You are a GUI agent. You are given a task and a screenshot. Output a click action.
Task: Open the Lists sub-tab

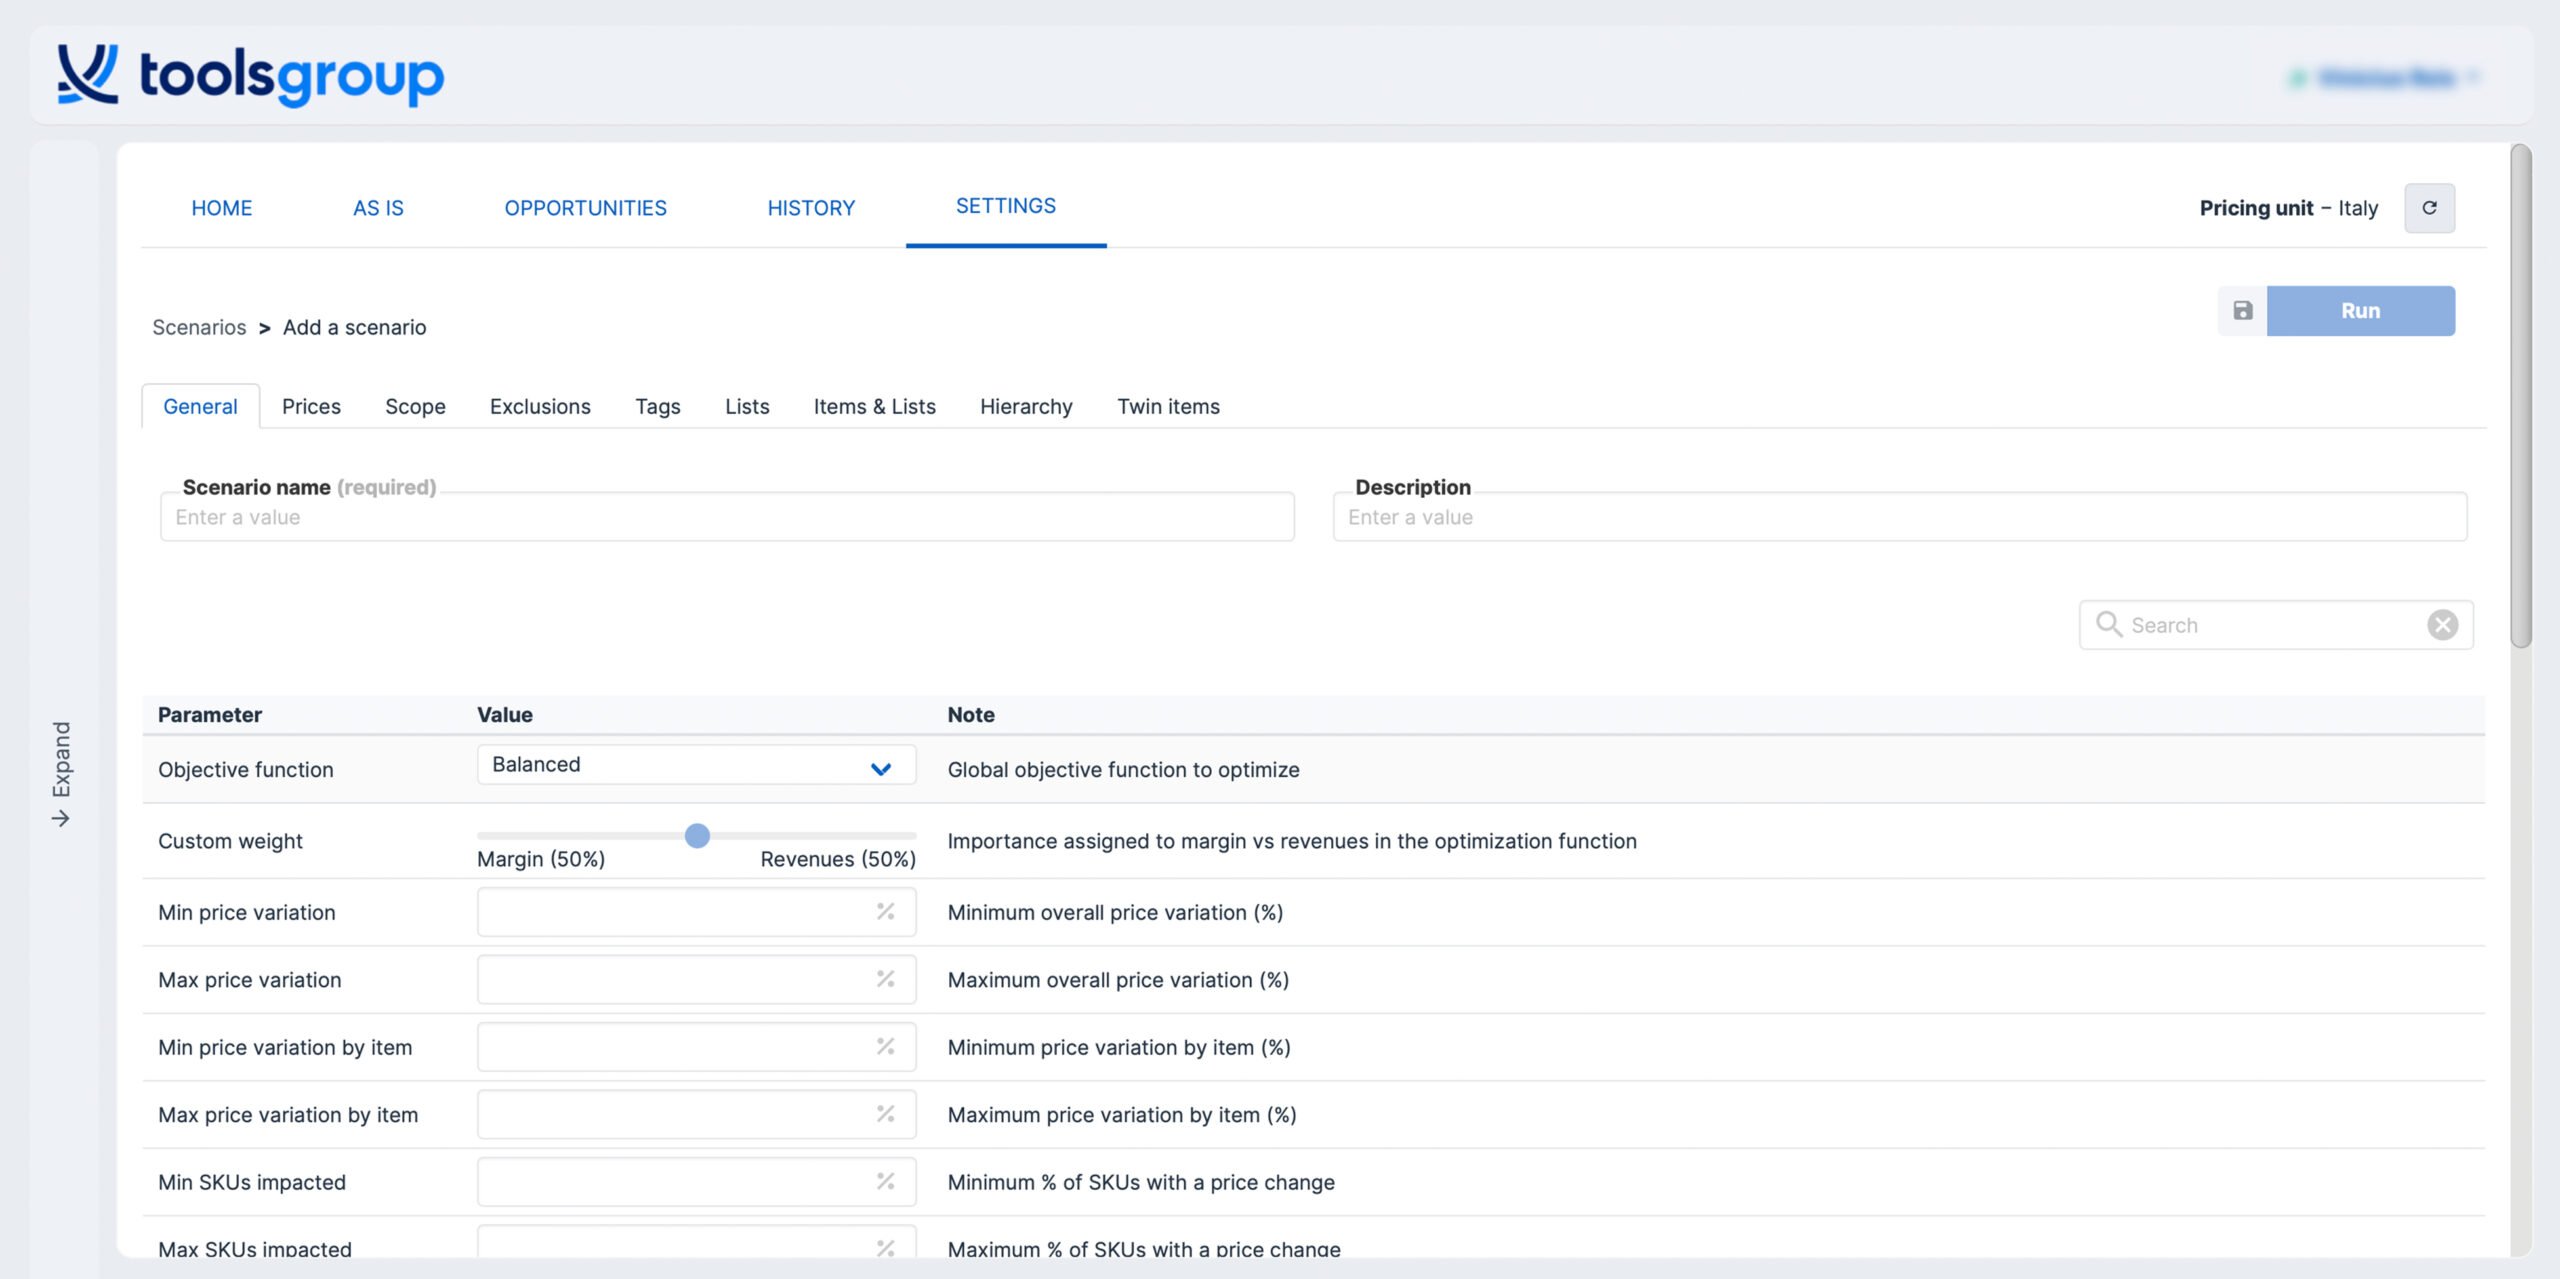pyautogui.click(x=747, y=406)
